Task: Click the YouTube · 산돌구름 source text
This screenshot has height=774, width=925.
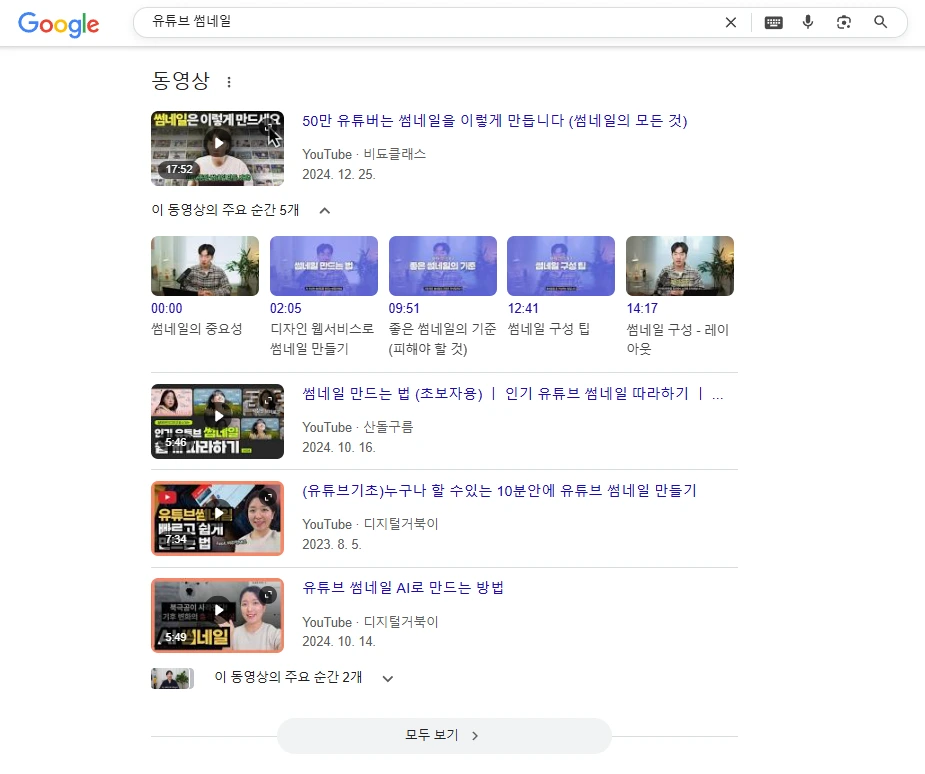Action: 357,427
